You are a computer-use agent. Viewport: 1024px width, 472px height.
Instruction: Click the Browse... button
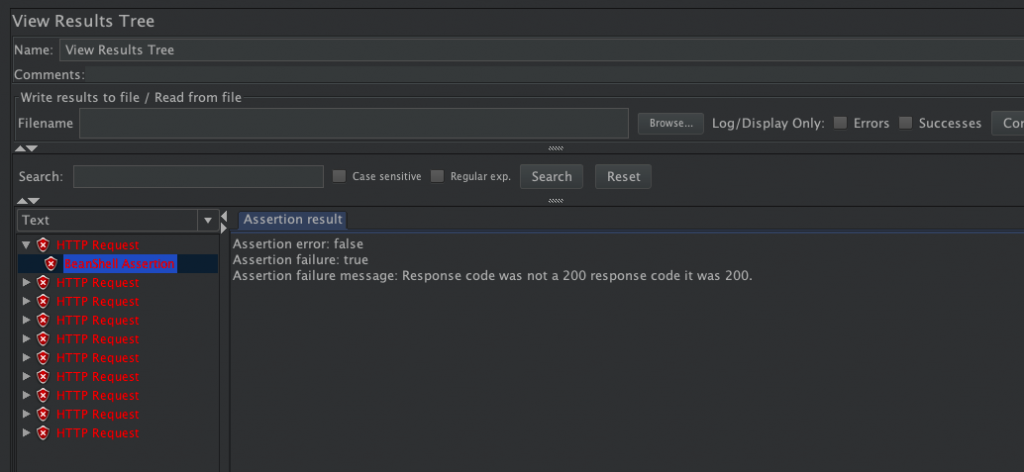[x=670, y=123]
